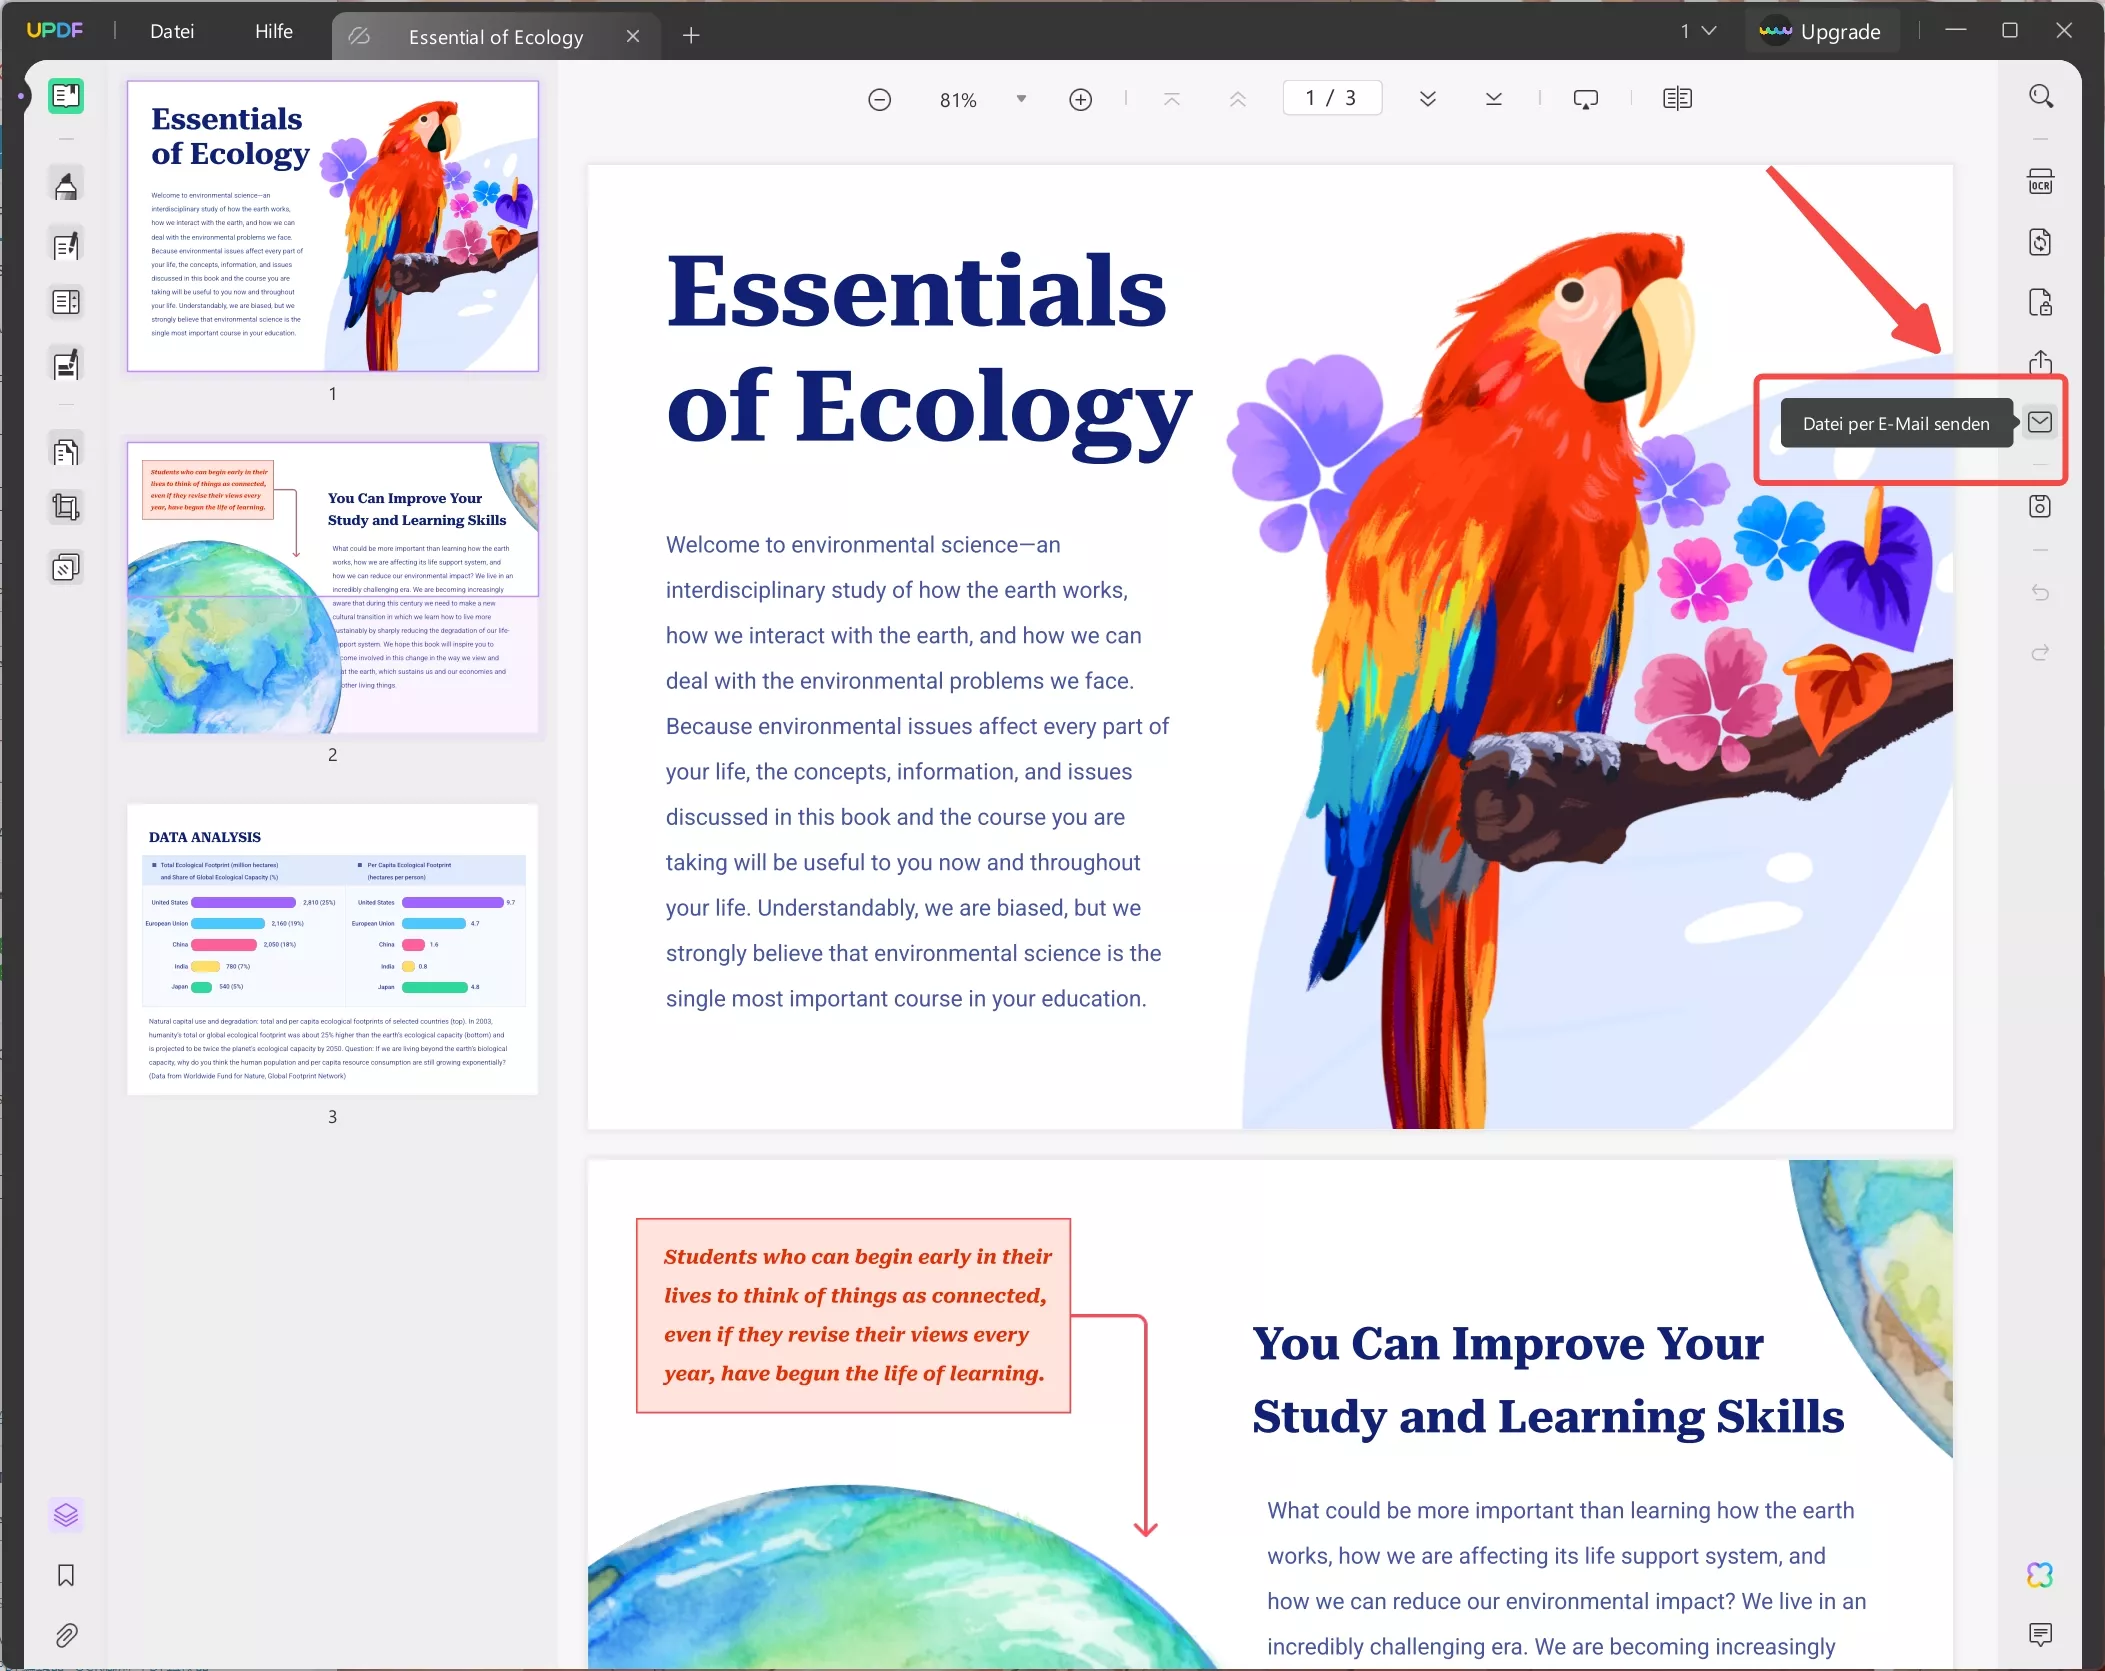Open the share/export icon in right sidebar
The width and height of the screenshot is (2105, 1671).
(2040, 362)
